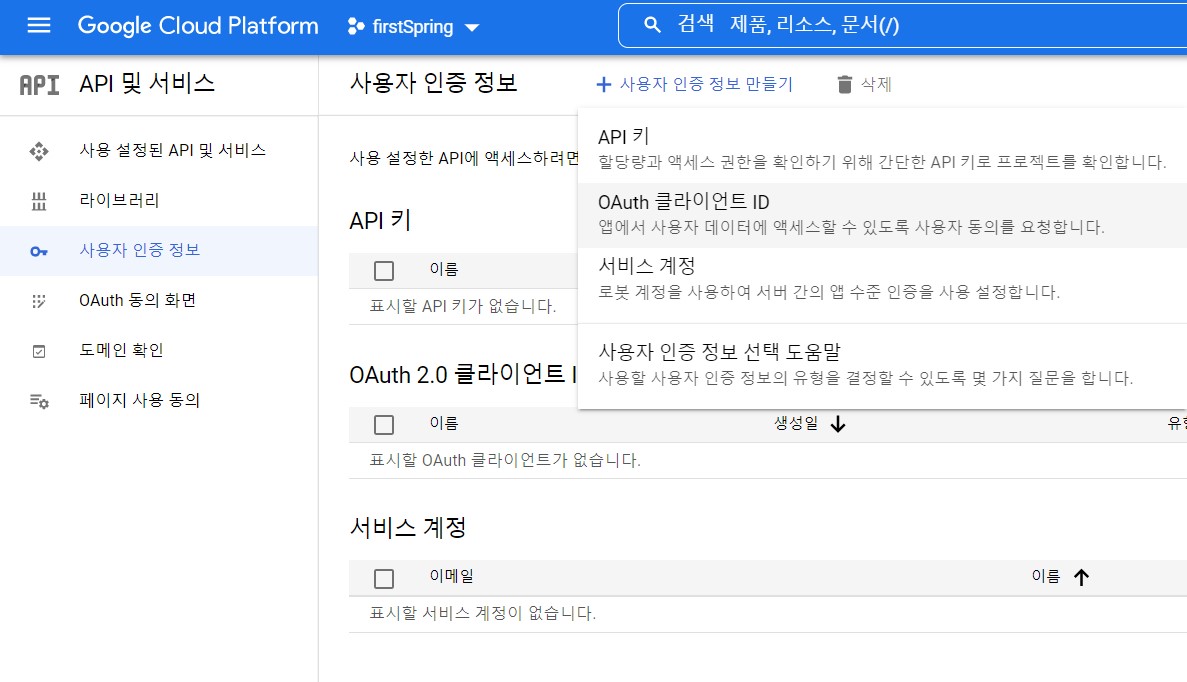Viewport: 1187px width, 682px height.
Task: Choose OAuth 클라이언트 ID from the create menu
Action: [x=882, y=214]
